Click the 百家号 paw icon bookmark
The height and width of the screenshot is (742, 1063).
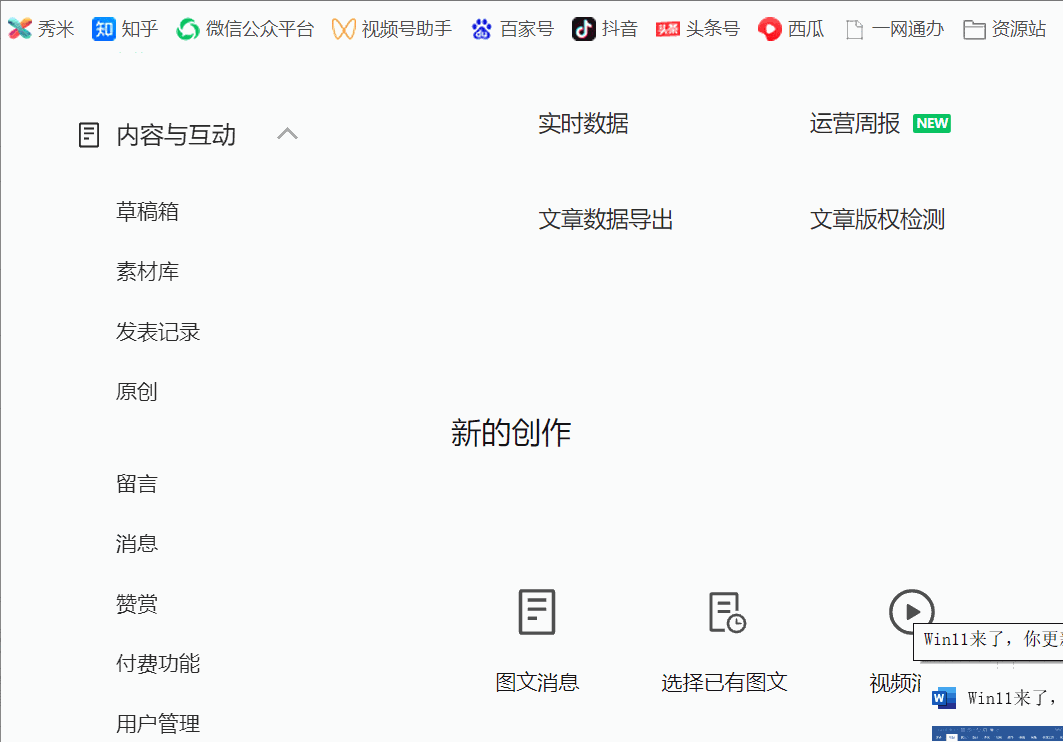point(481,29)
